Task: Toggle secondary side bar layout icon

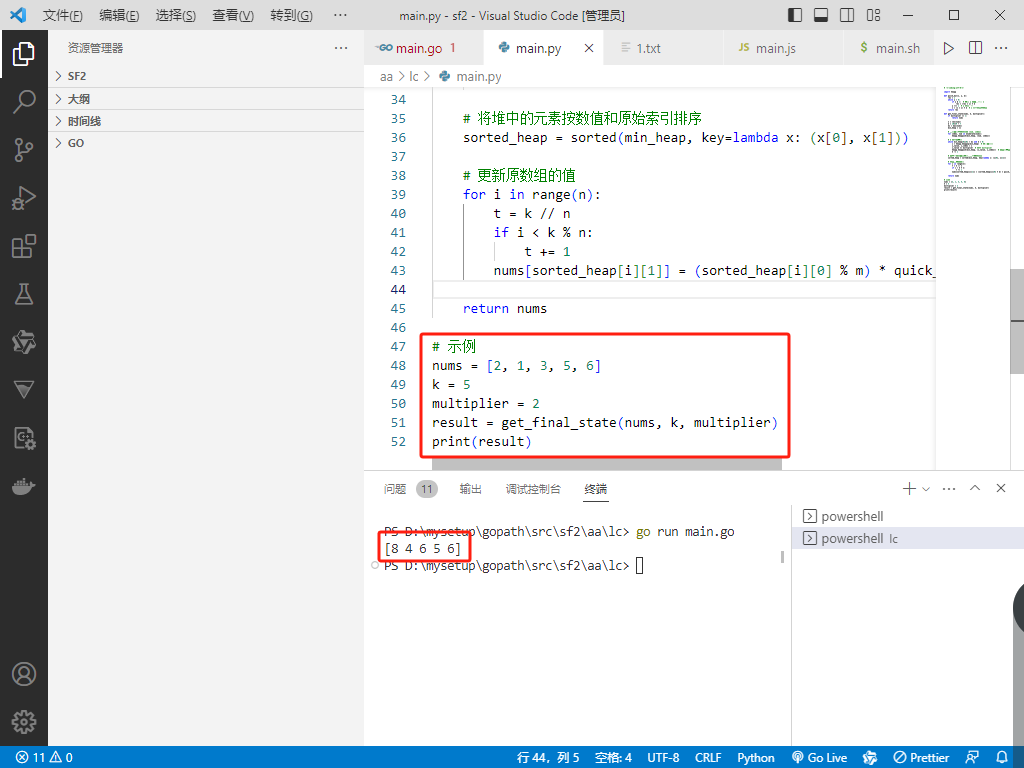Action: pyautogui.click(x=847, y=15)
